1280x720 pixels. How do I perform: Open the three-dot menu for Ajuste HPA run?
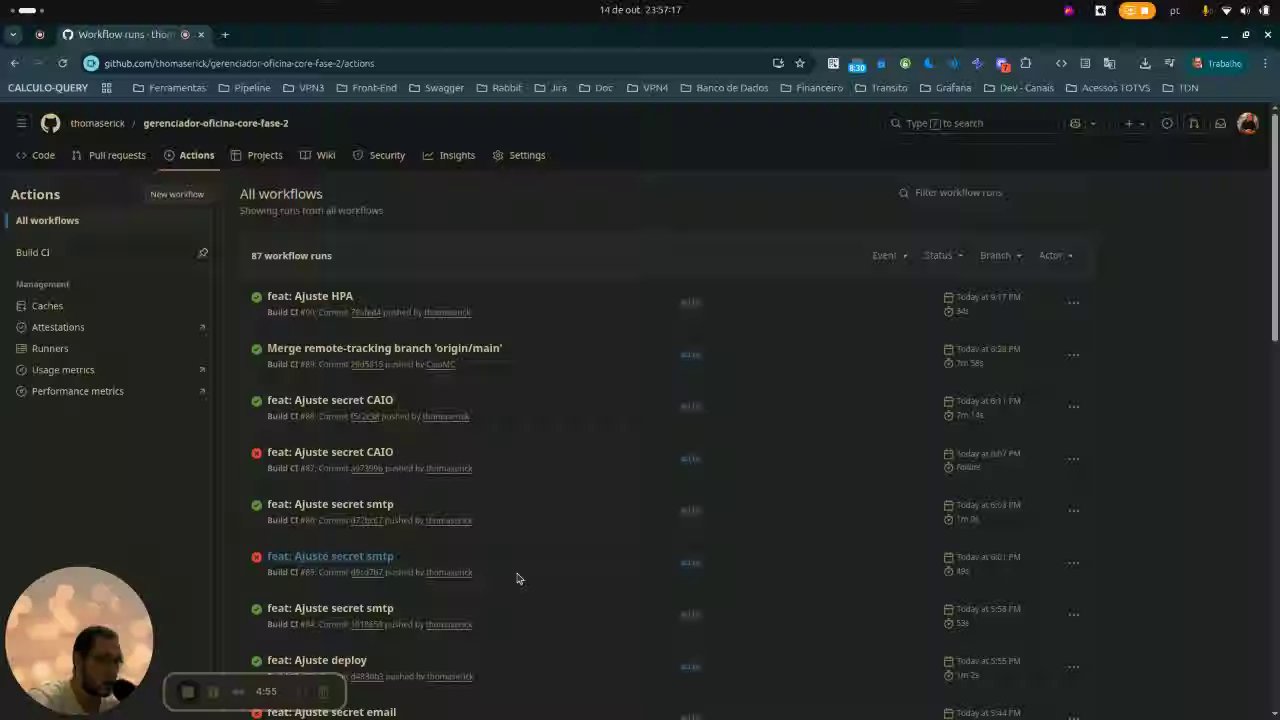pyautogui.click(x=1073, y=303)
